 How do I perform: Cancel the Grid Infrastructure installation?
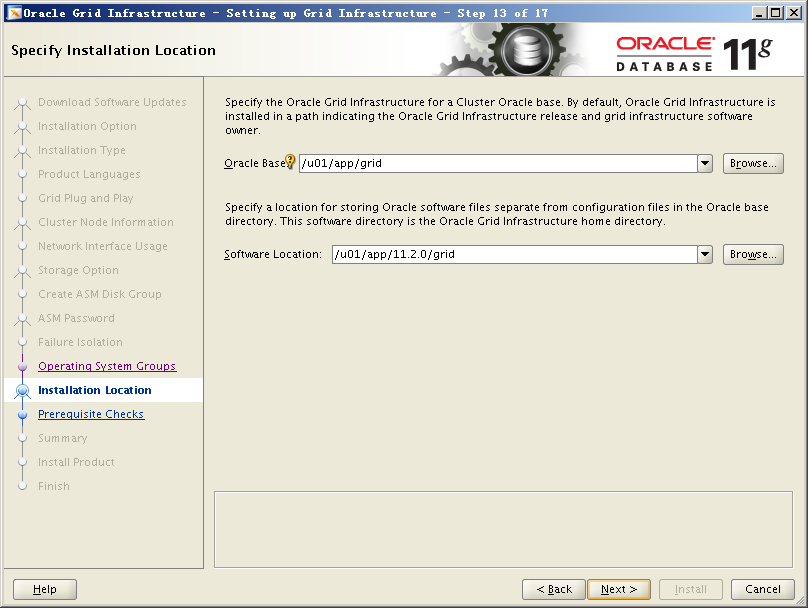point(762,589)
